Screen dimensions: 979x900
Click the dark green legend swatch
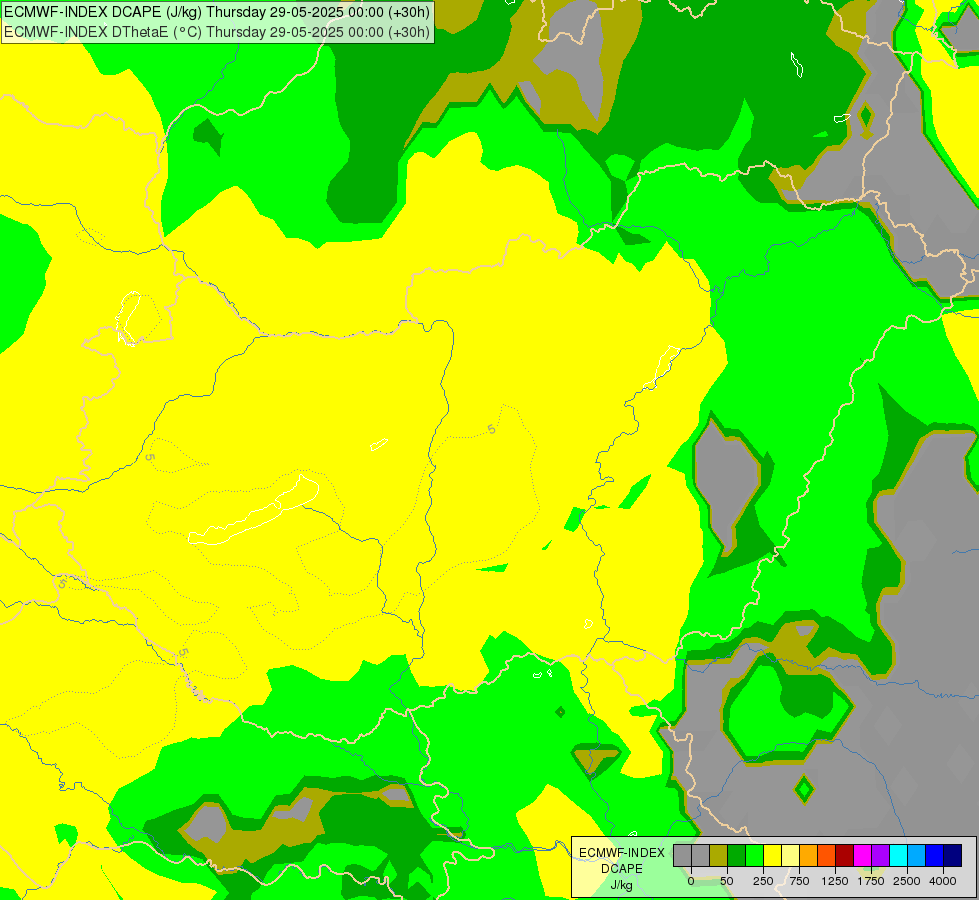tap(737, 855)
